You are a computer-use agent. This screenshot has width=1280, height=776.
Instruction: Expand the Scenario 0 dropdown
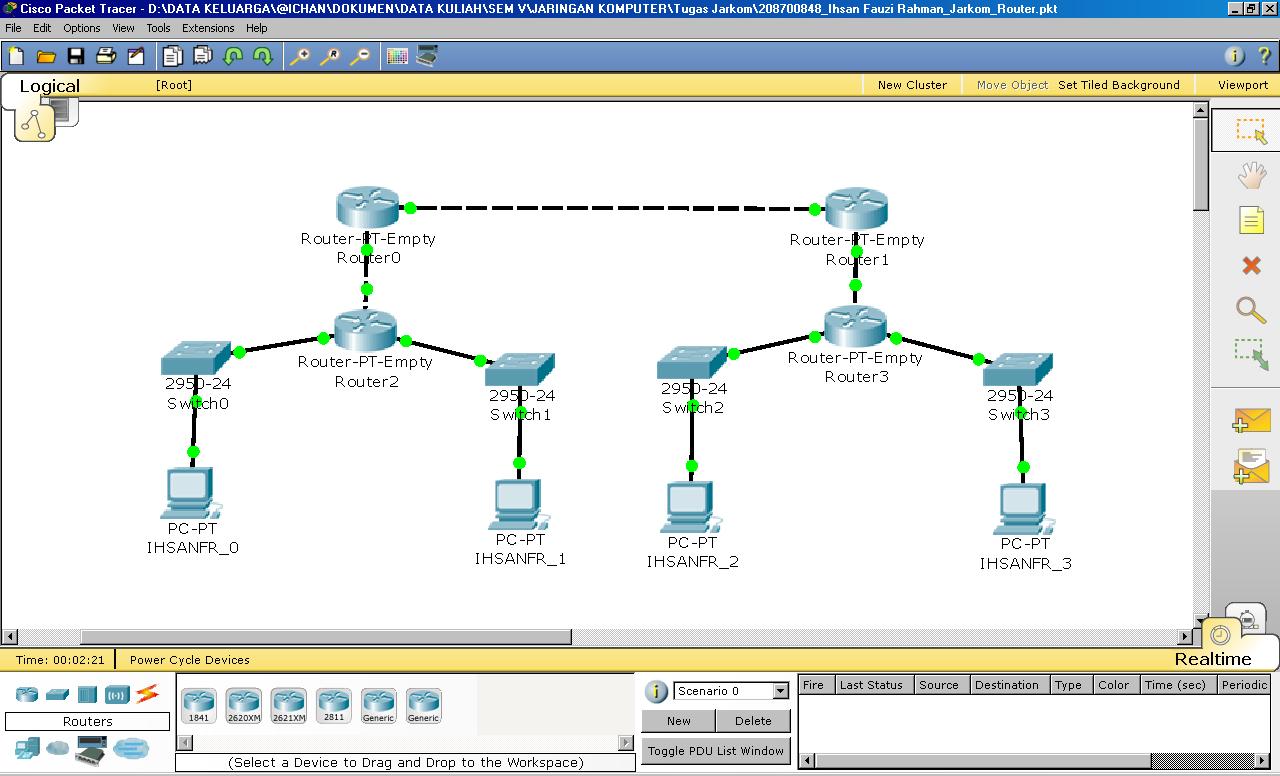tap(781, 691)
